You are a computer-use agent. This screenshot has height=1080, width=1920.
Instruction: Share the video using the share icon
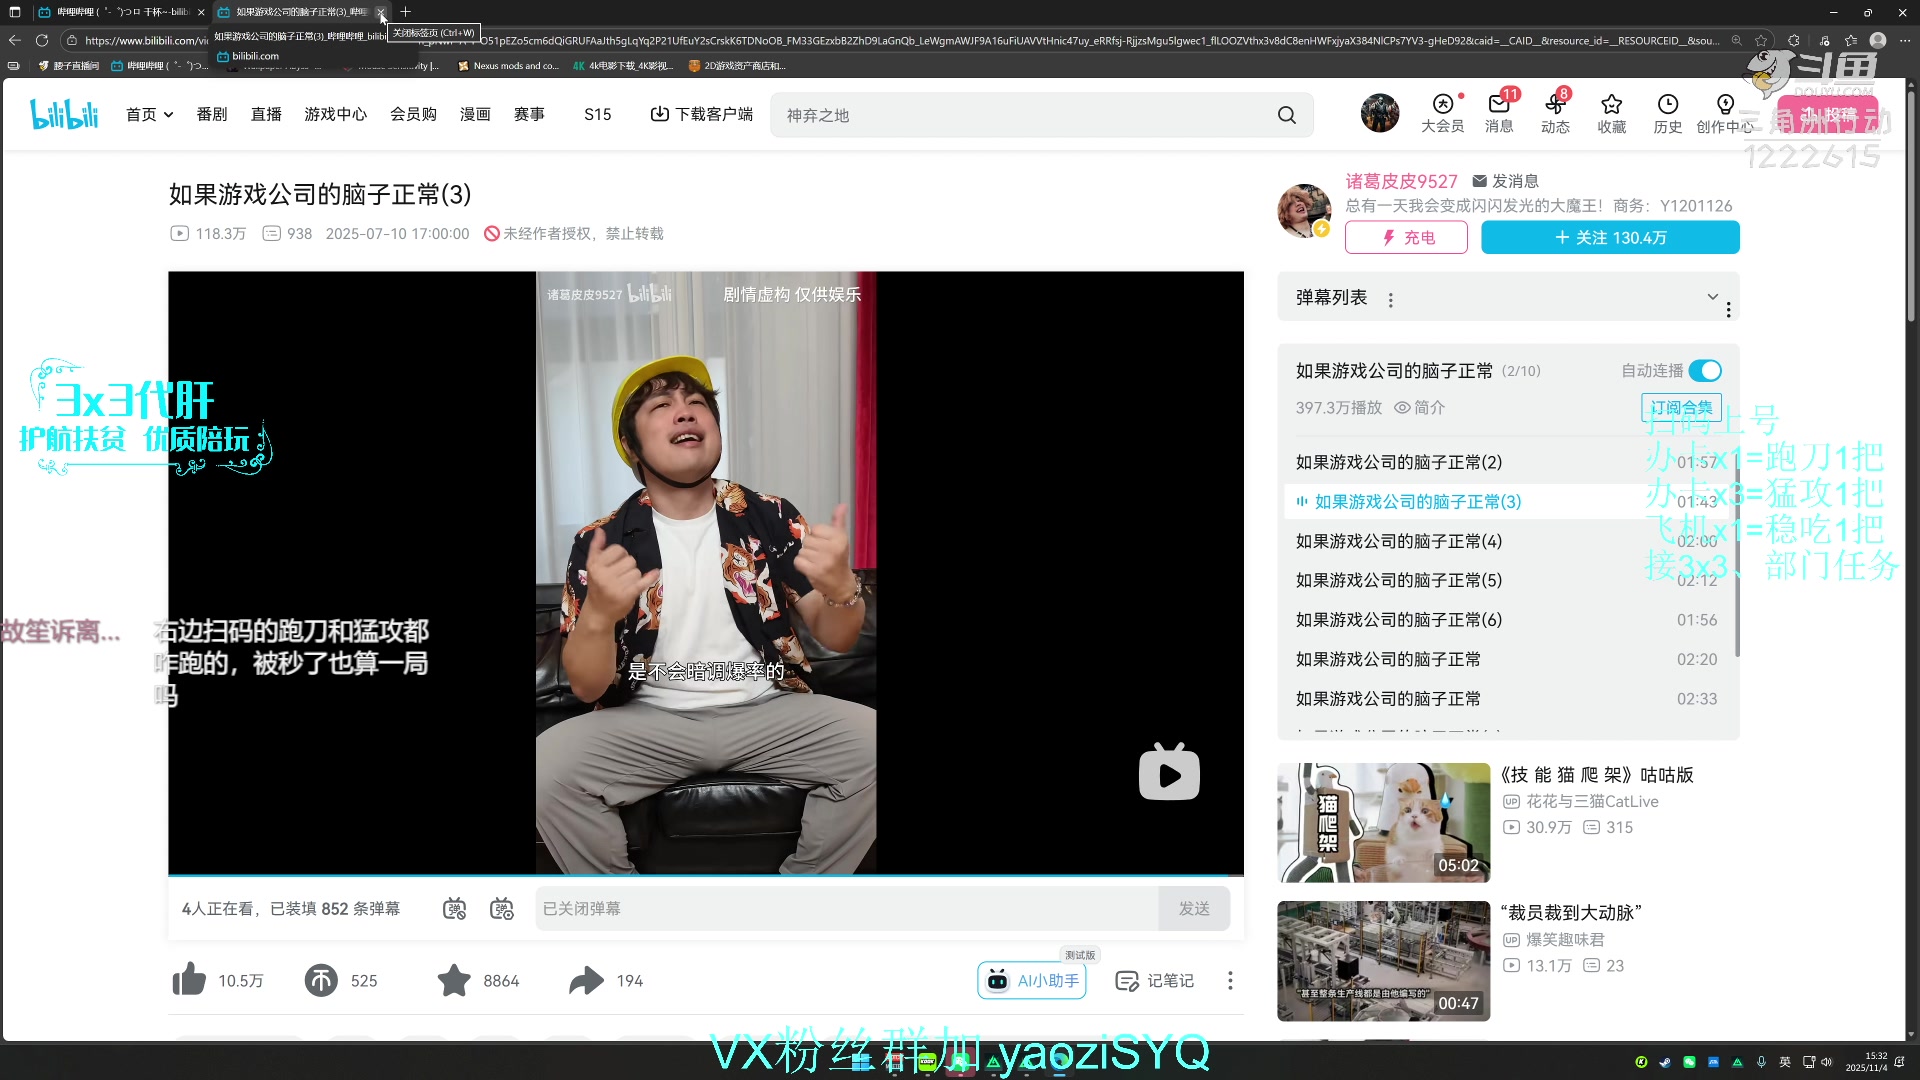[x=586, y=980]
